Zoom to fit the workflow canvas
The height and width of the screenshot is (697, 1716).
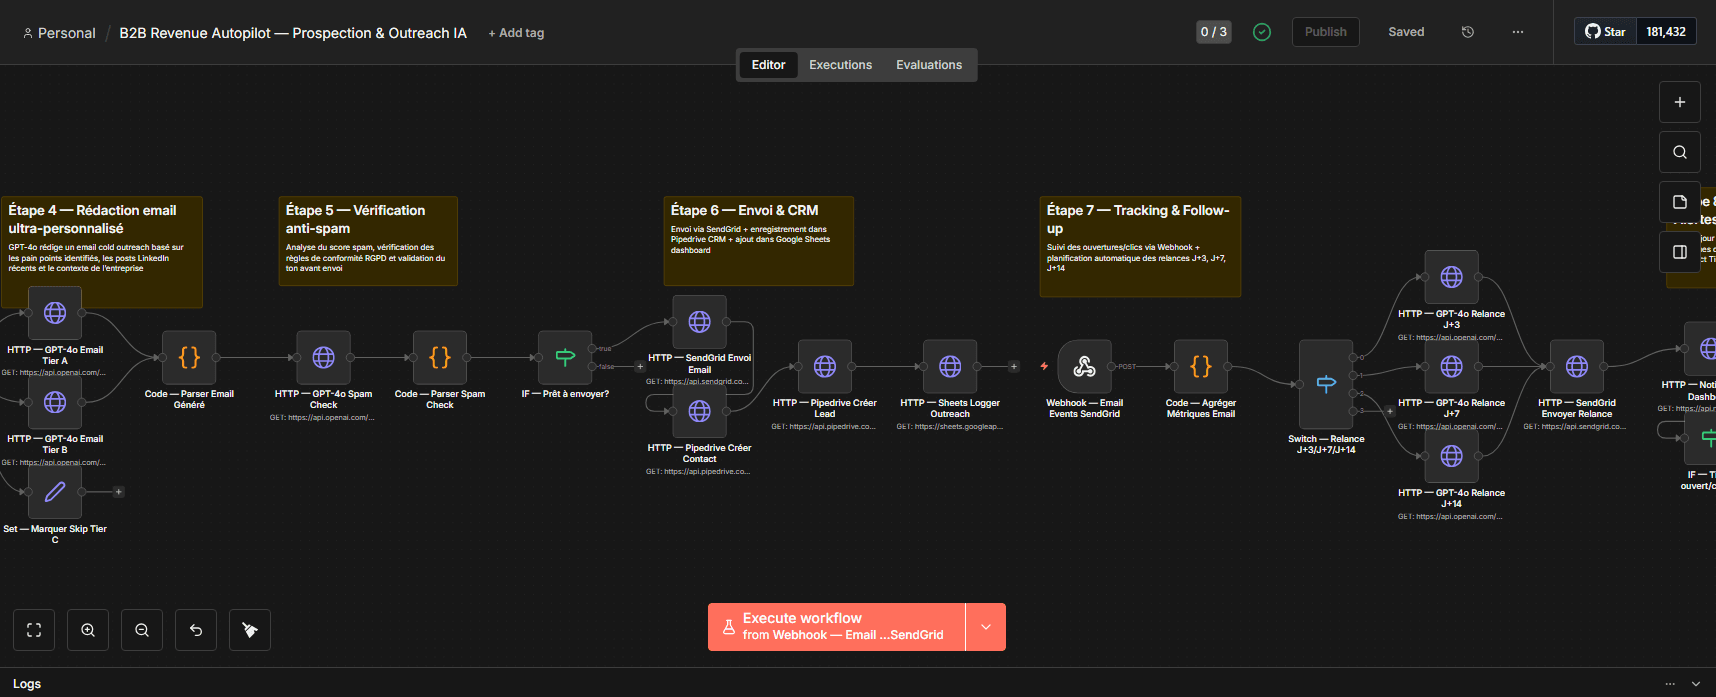coord(34,630)
